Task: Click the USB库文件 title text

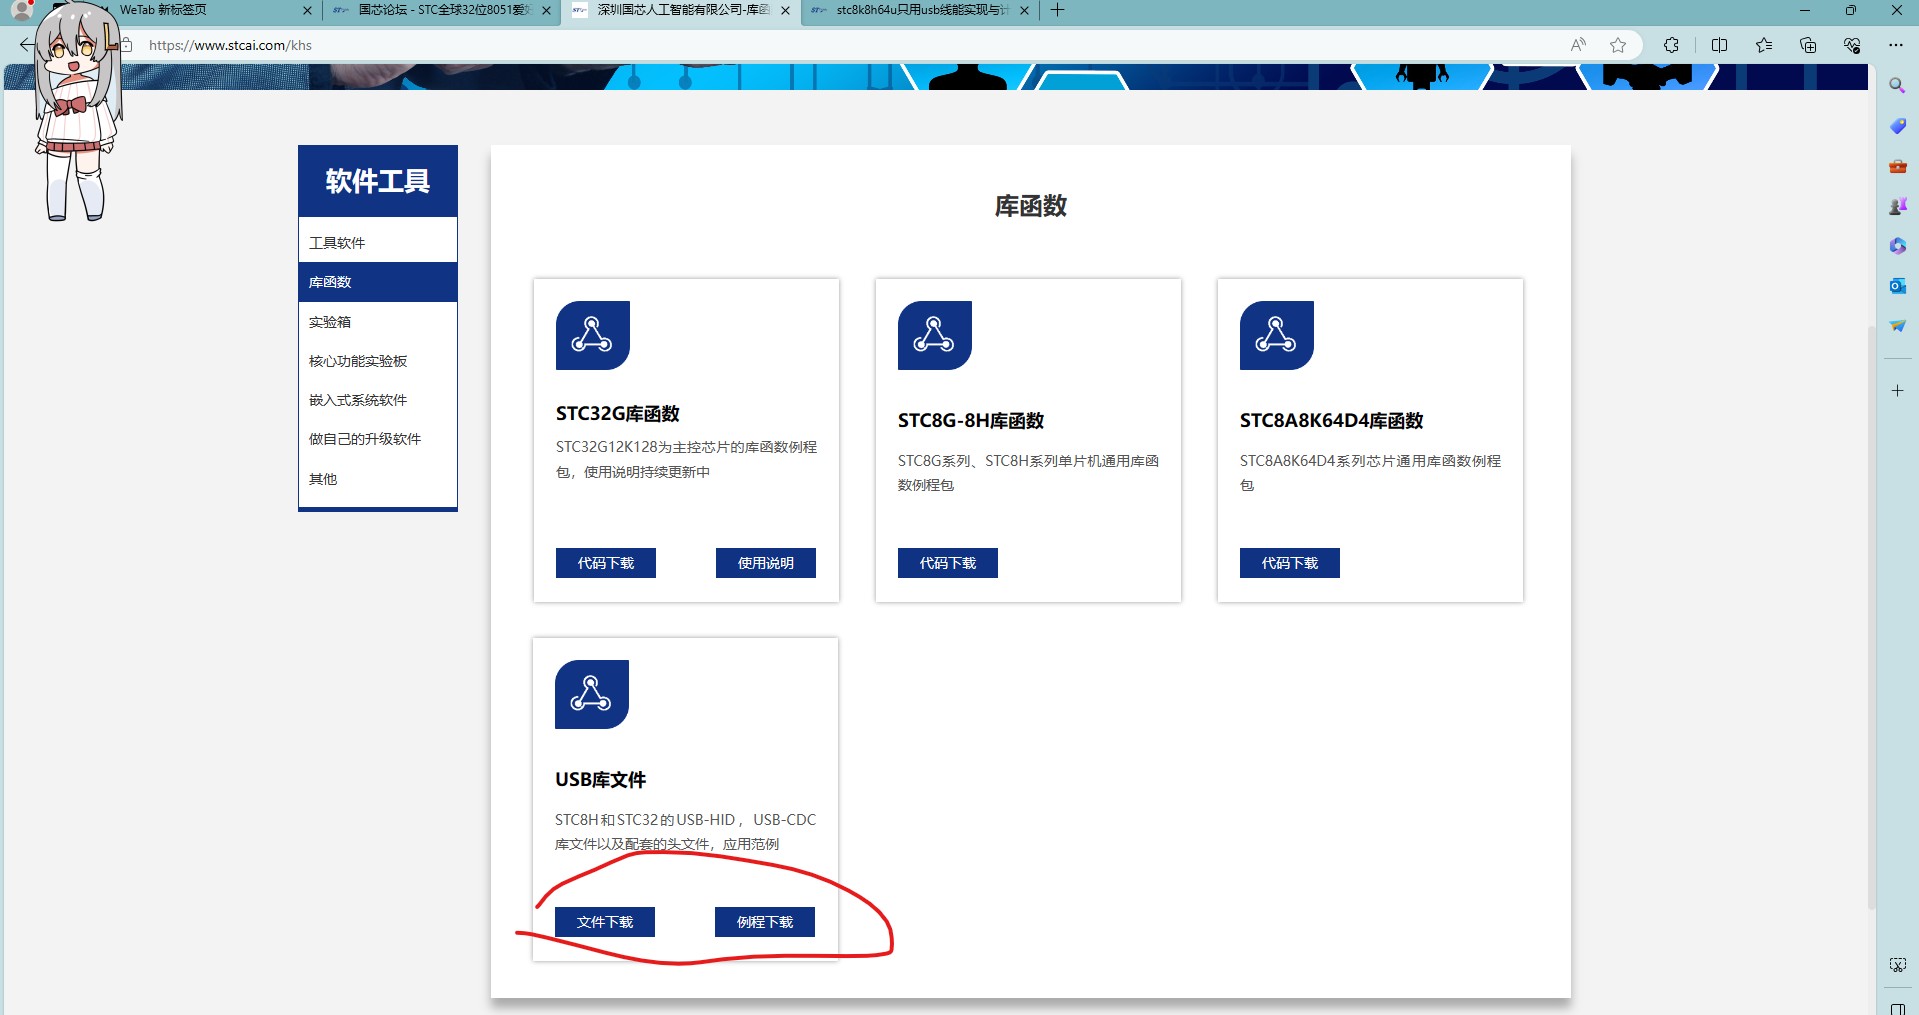Action: [x=600, y=780]
